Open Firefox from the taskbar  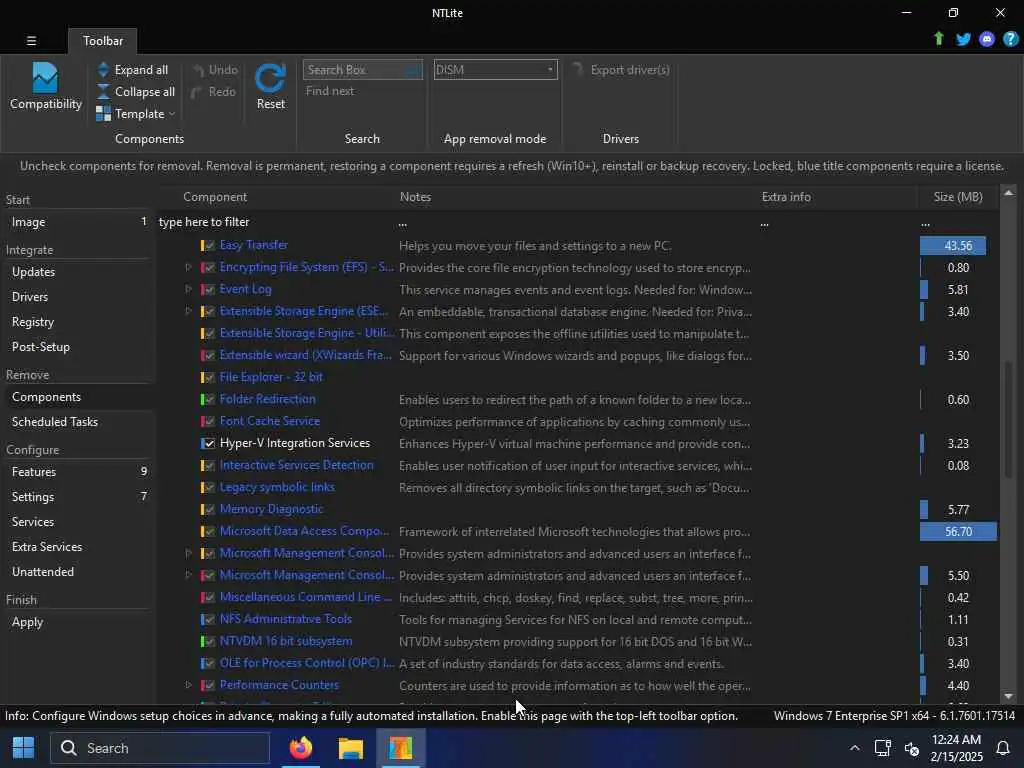pyautogui.click(x=300, y=748)
